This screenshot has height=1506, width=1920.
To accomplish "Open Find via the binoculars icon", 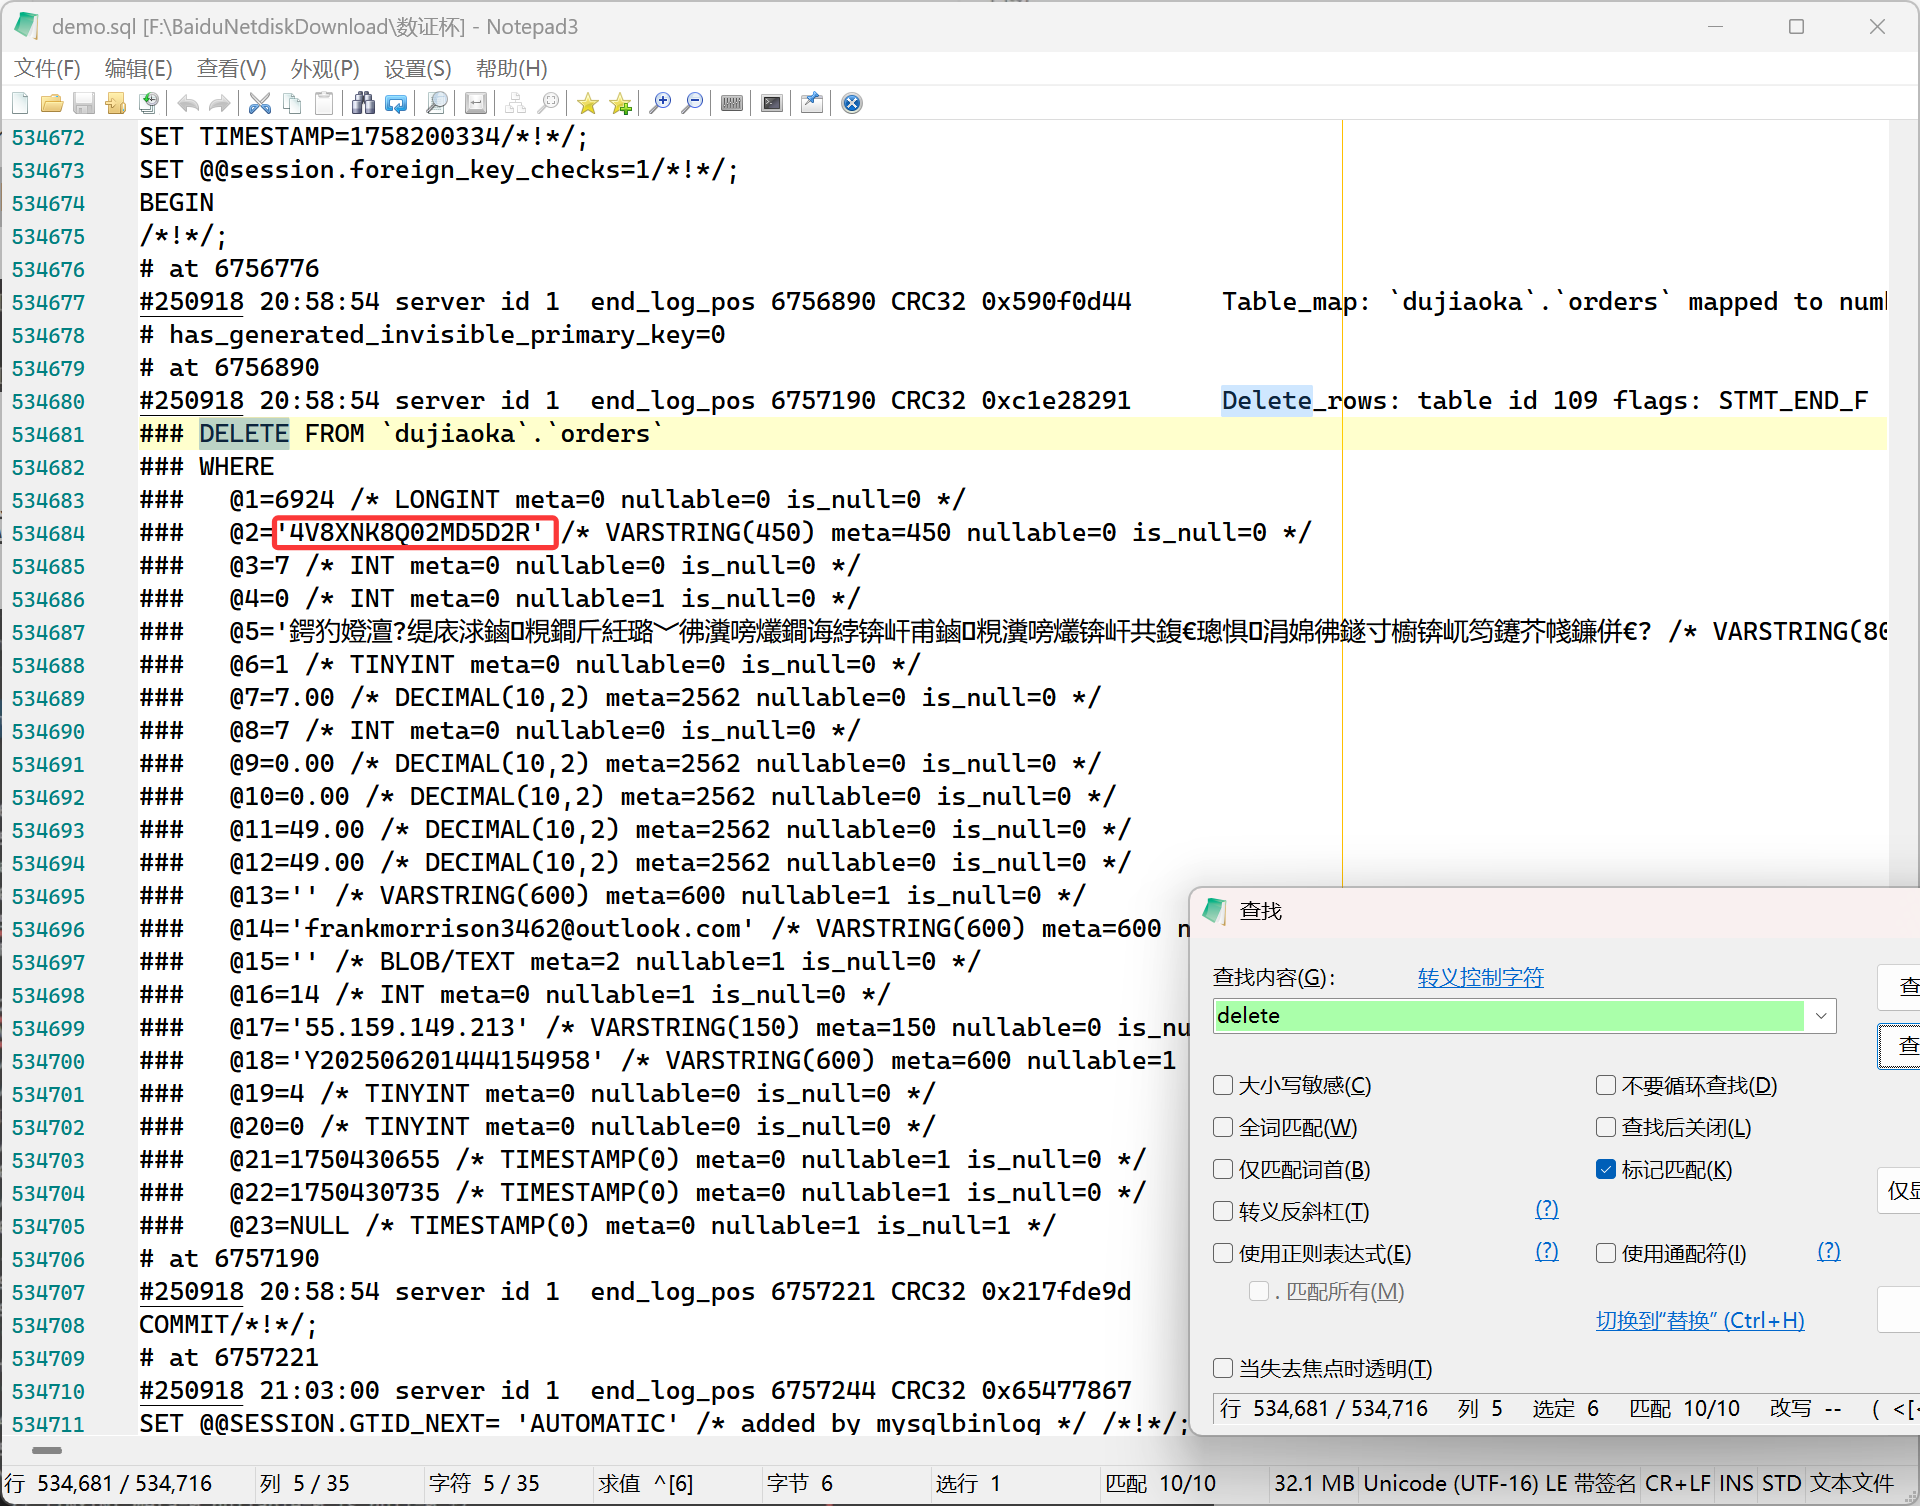I will coord(363,103).
